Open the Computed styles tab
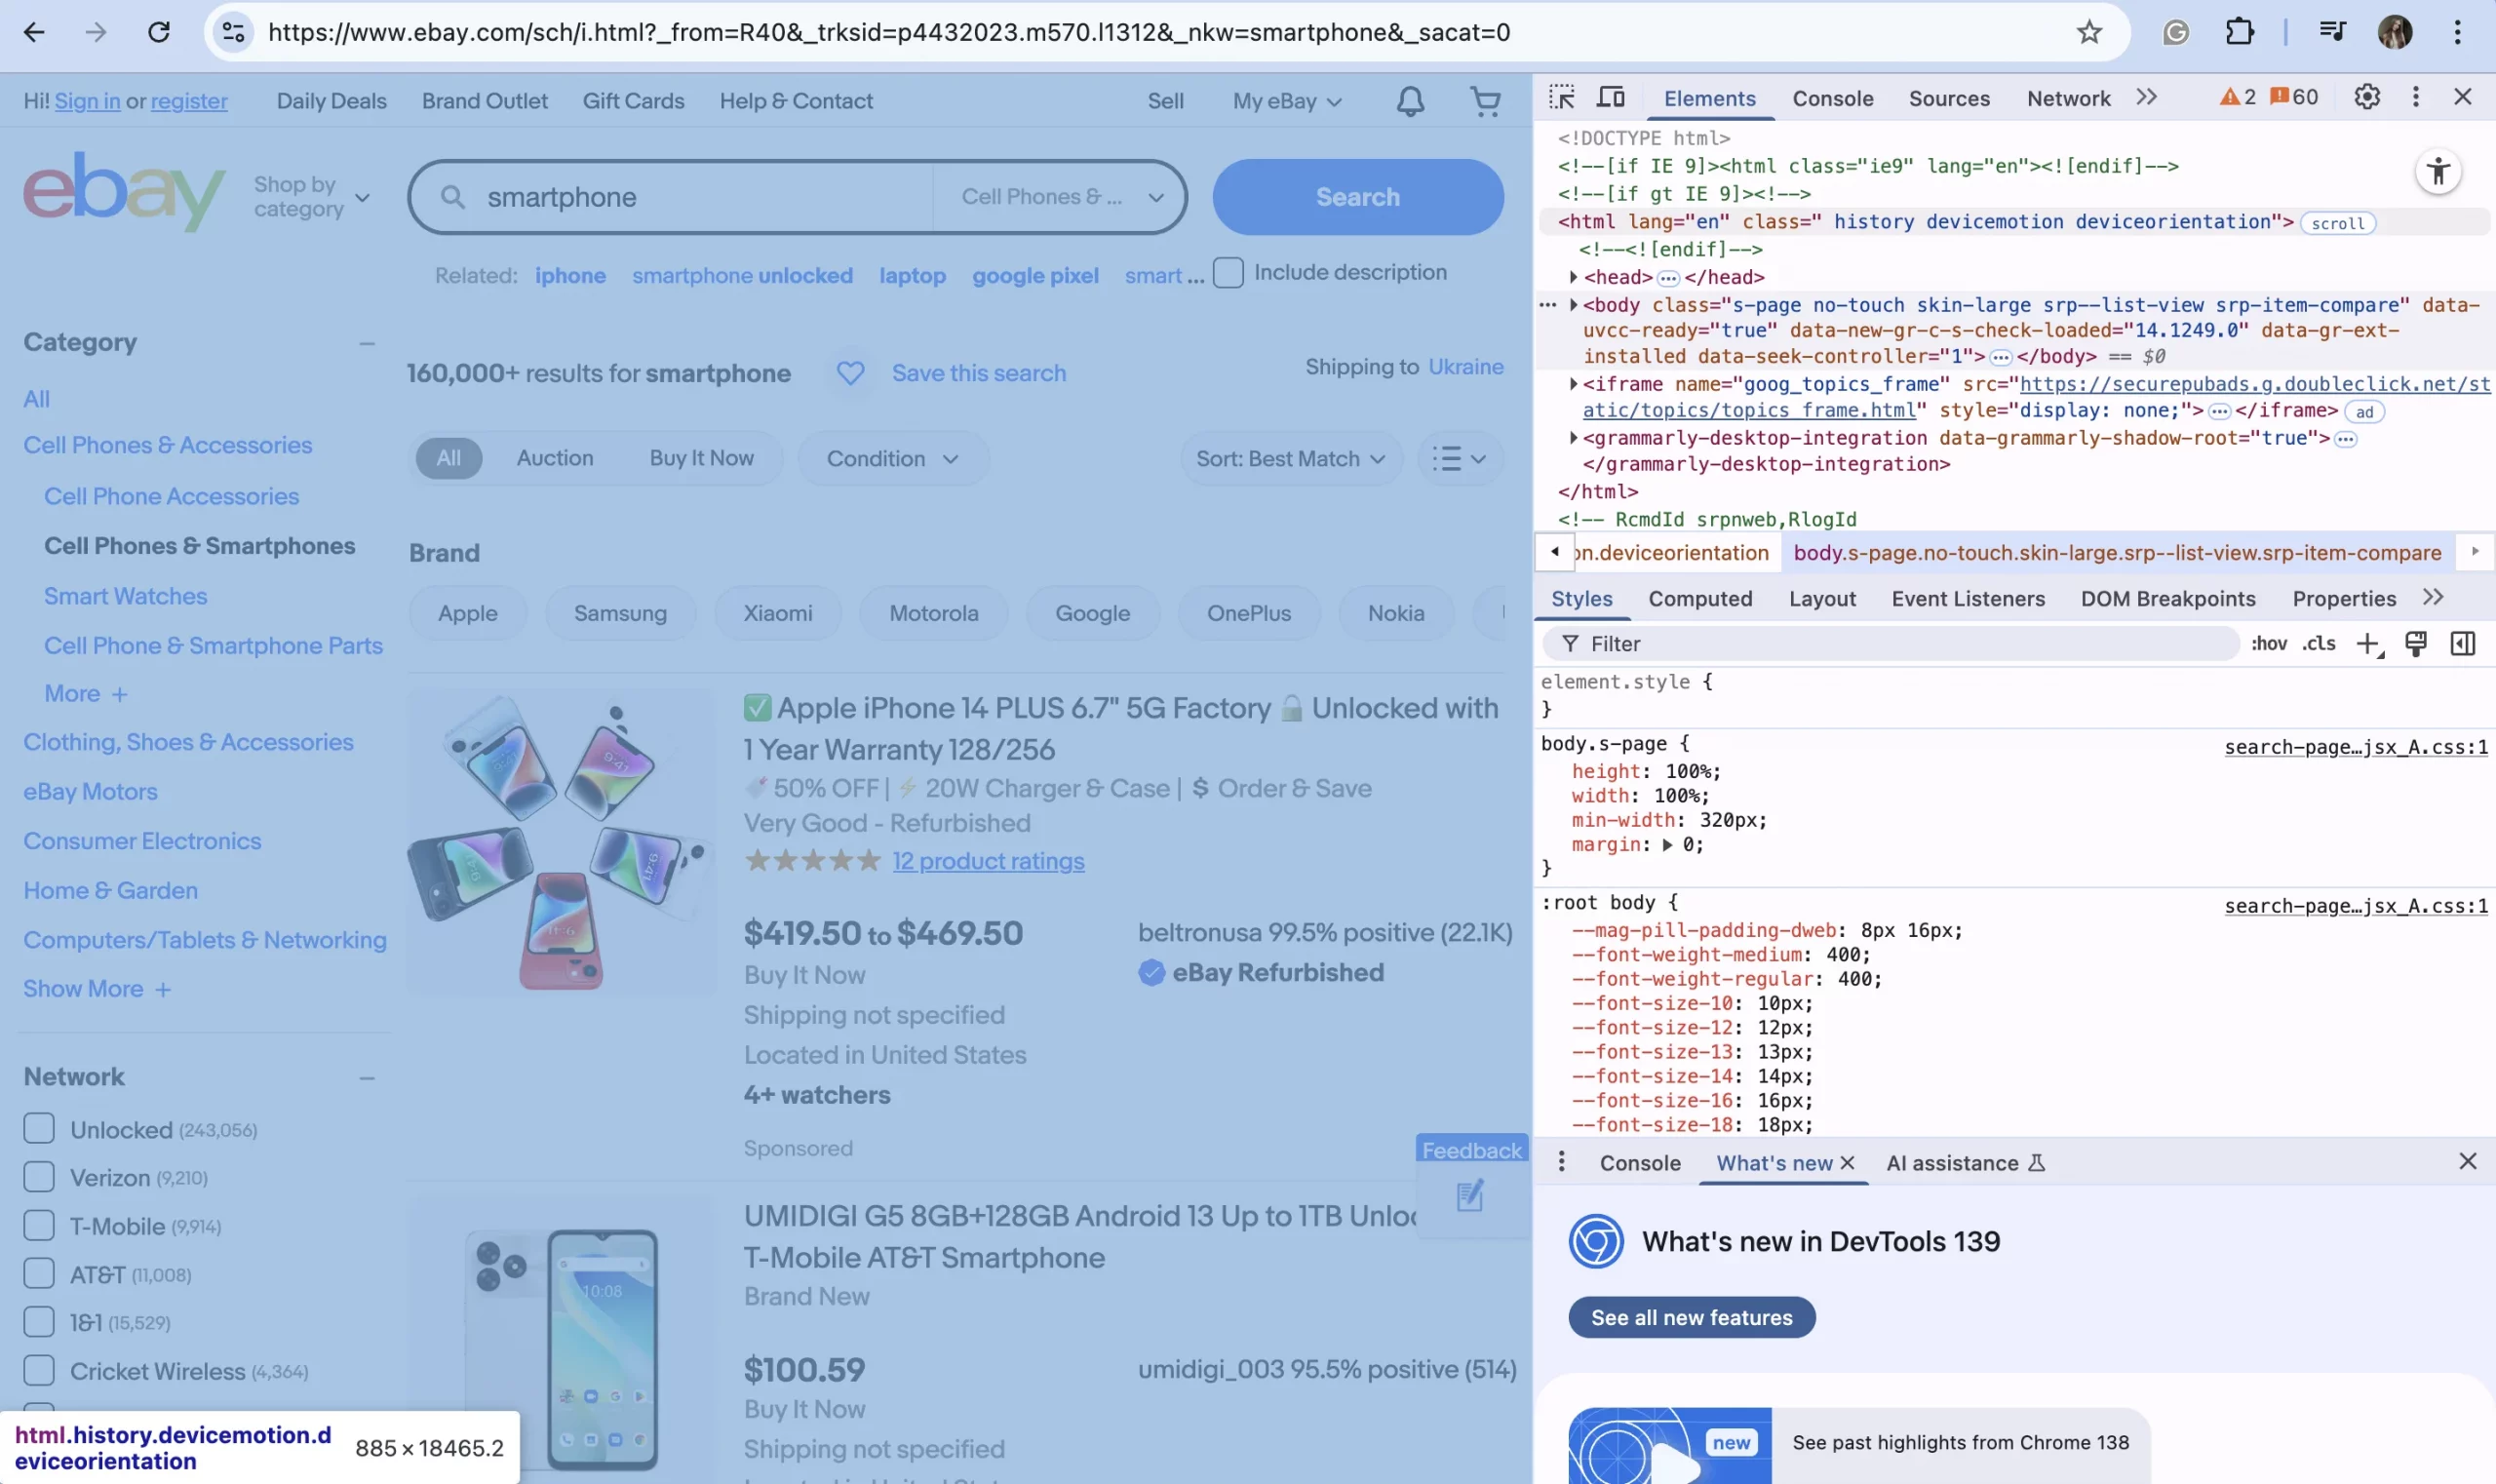The image size is (2496, 1484). pyautogui.click(x=1699, y=598)
